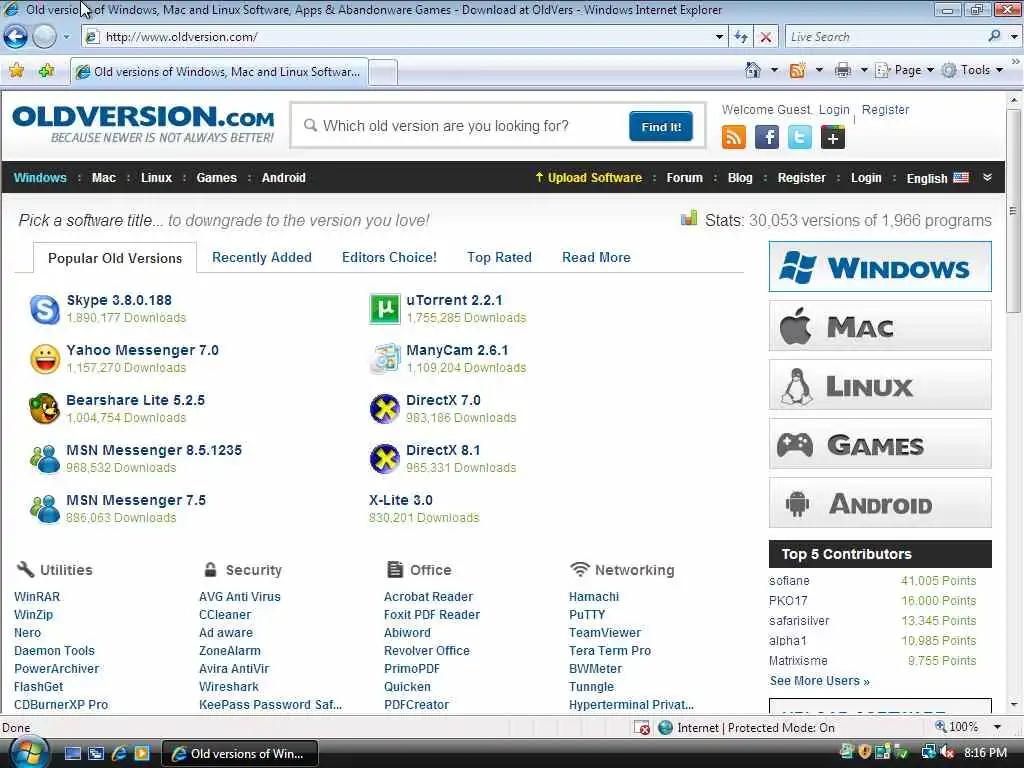Open the Wireshark link under Security
The width and height of the screenshot is (1024, 768).
[229, 686]
